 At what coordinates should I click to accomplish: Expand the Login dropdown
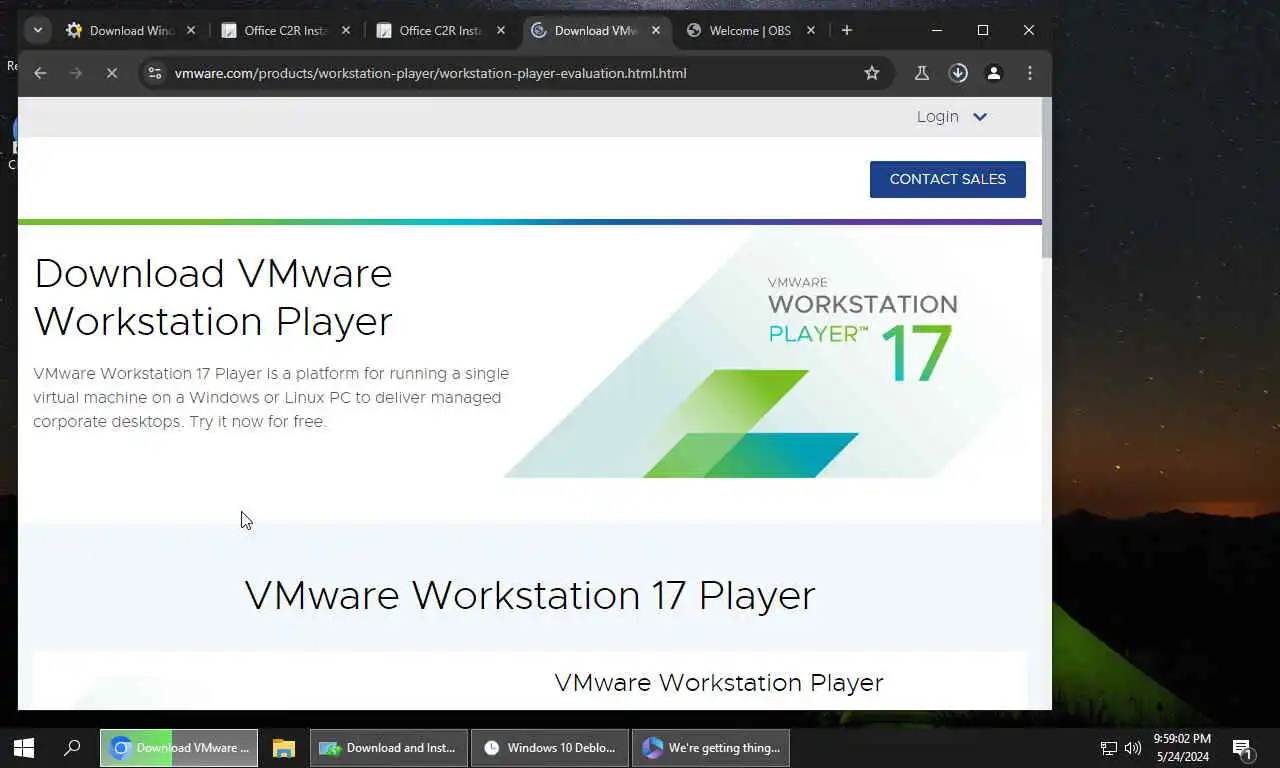coord(952,117)
